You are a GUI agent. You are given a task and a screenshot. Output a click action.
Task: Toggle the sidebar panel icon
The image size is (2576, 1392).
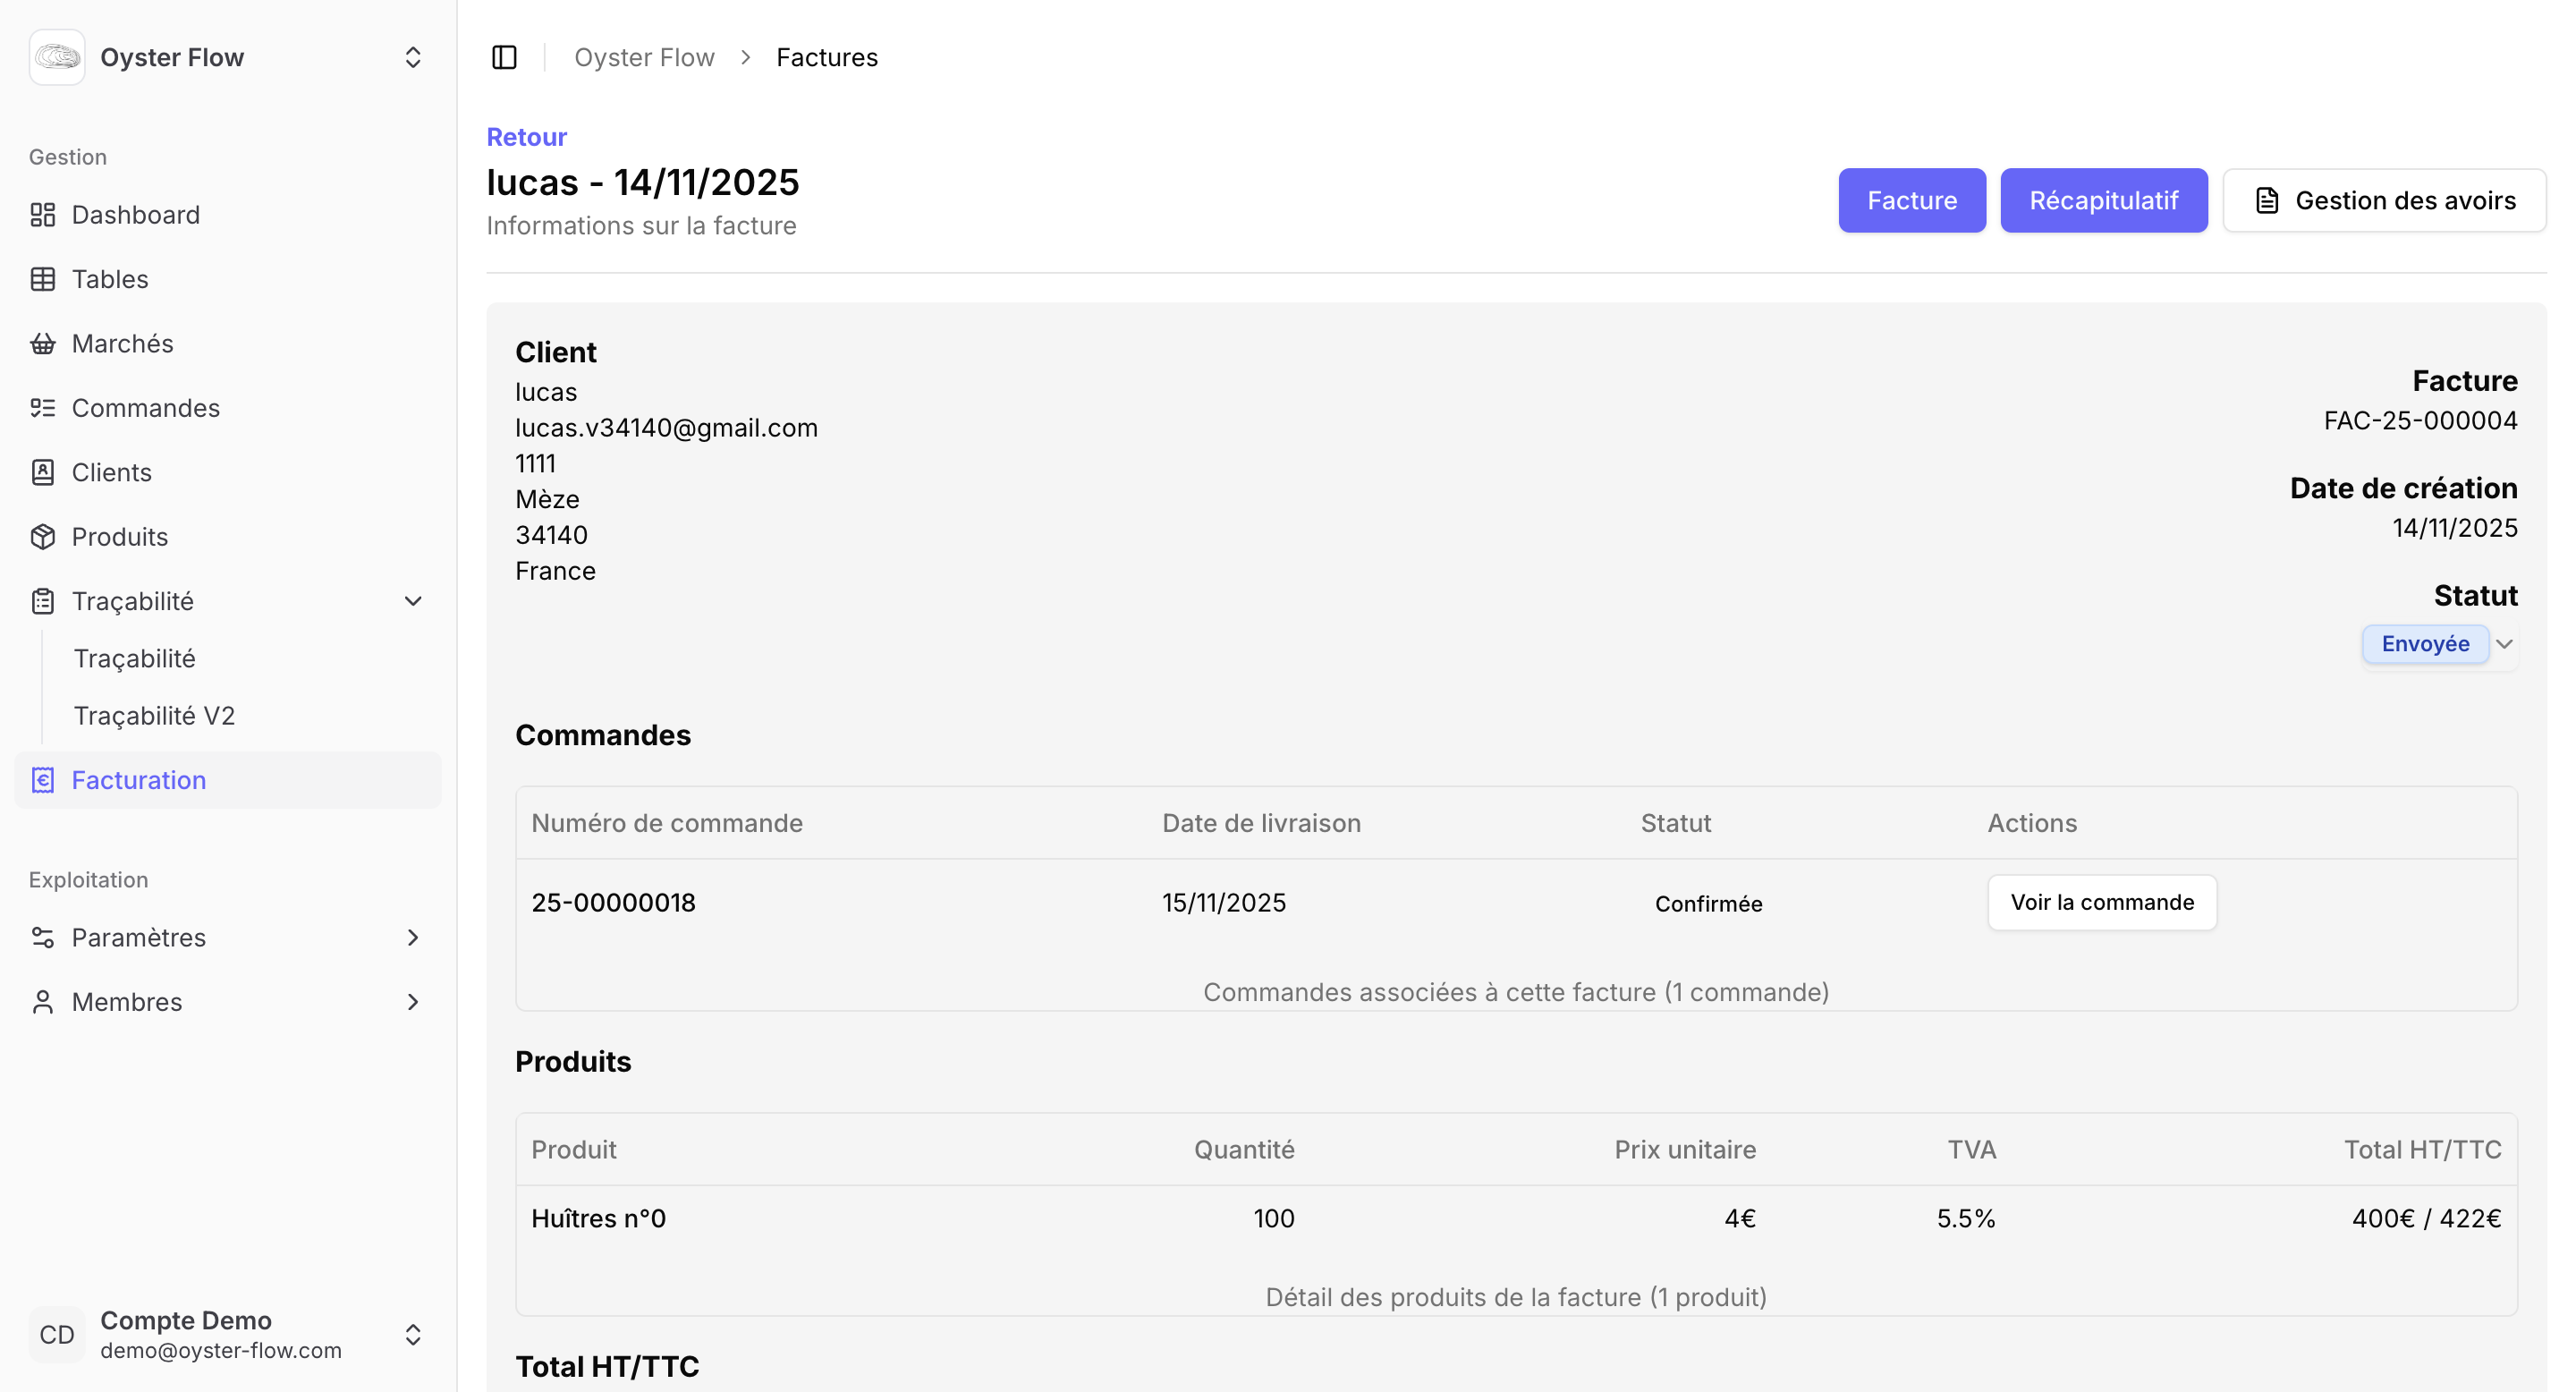[504, 57]
